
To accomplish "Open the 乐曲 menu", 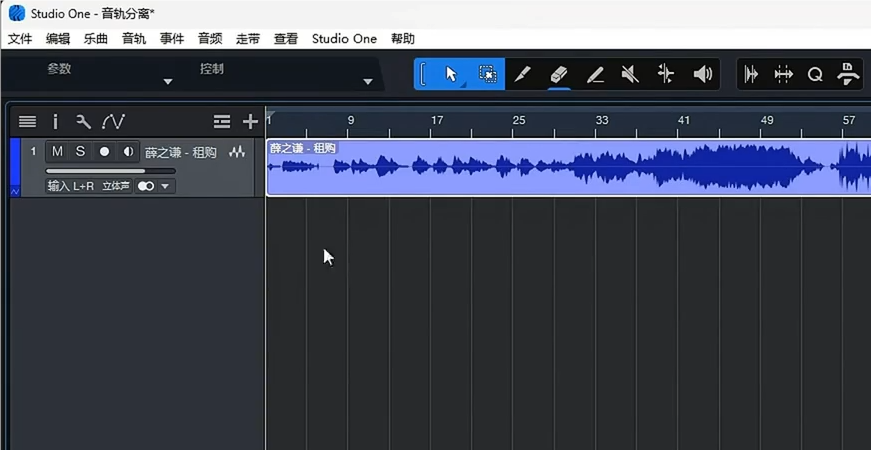I will click(x=96, y=39).
